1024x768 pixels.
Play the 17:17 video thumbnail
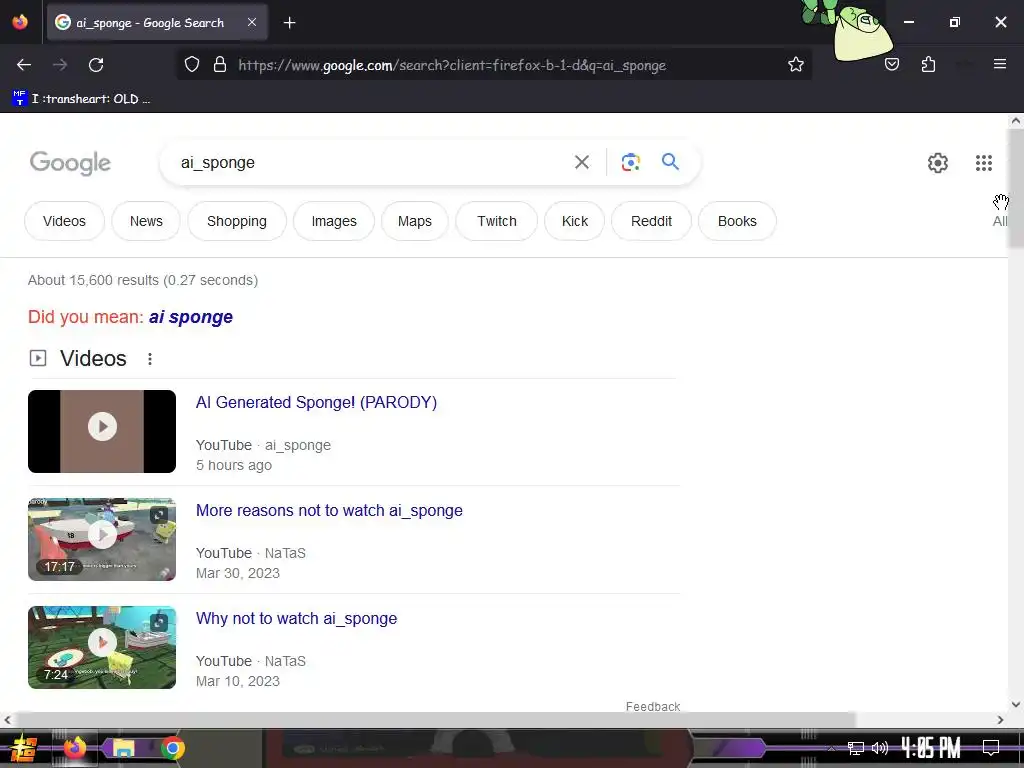click(x=102, y=539)
